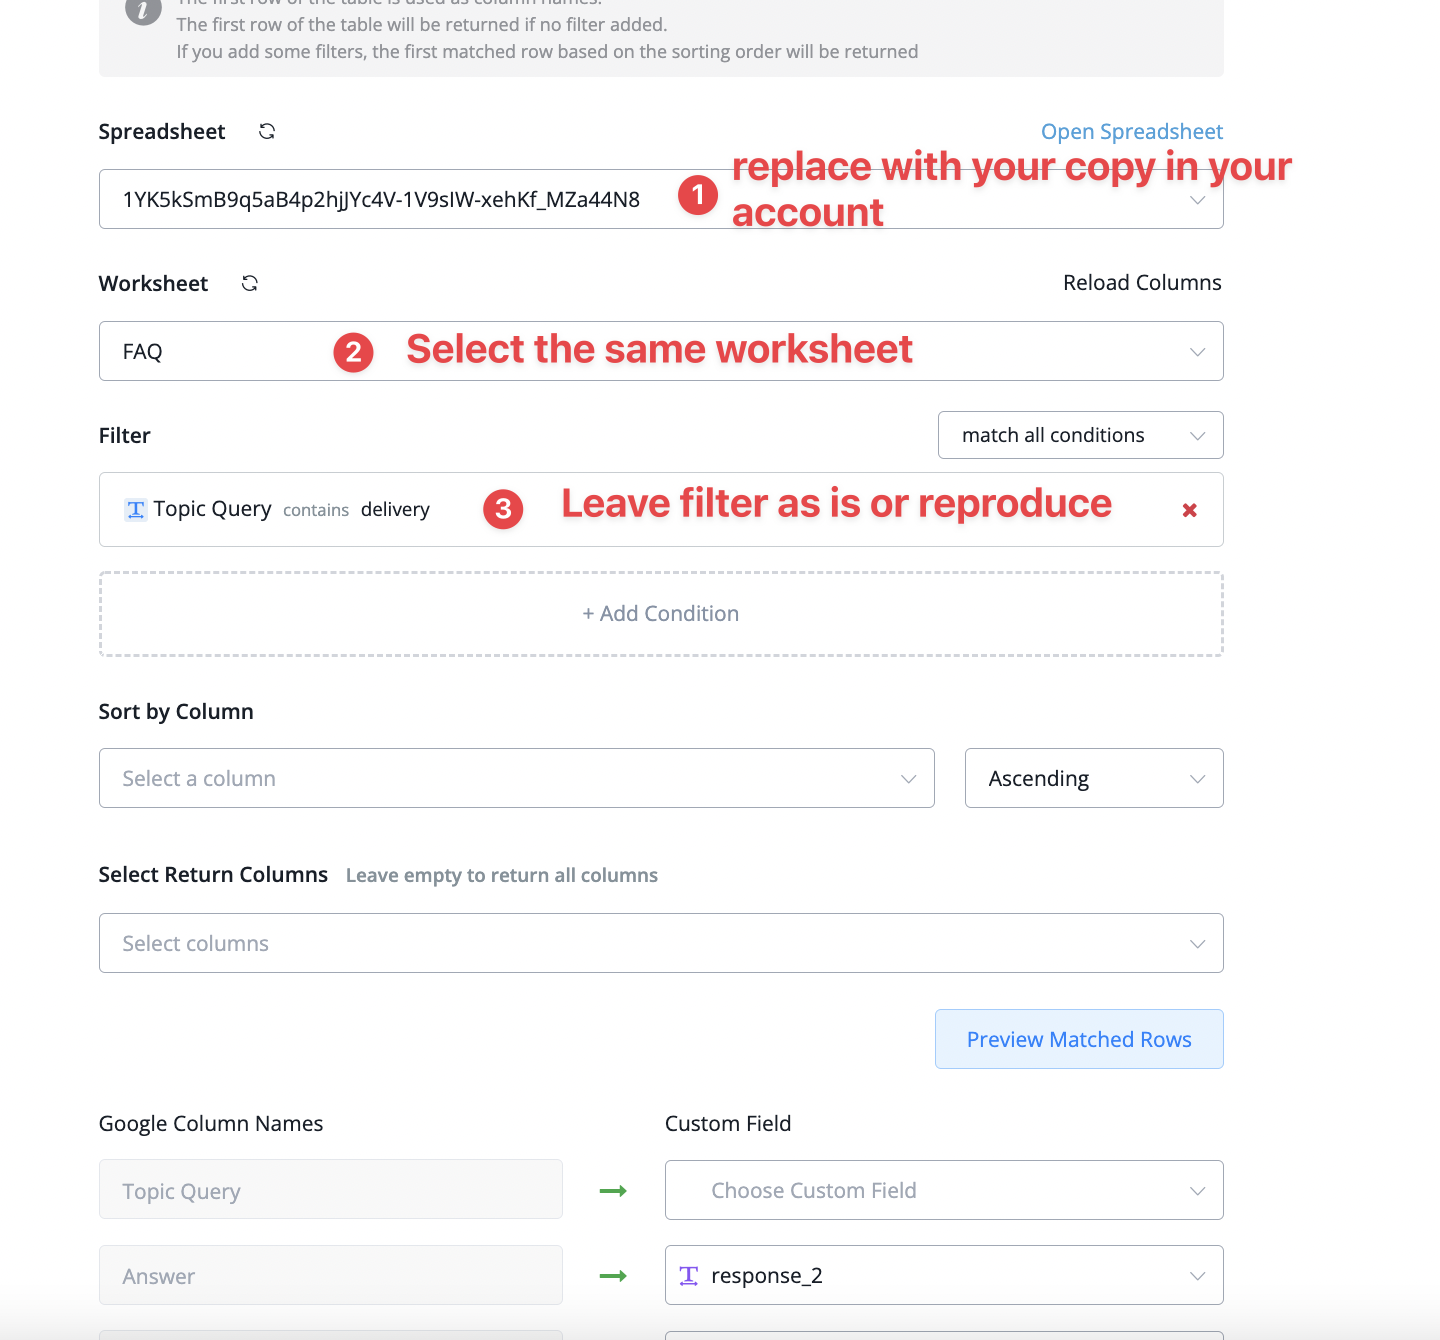Image resolution: width=1440 pixels, height=1340 pixels.
Task: Open the Select a column sort dropdown
Action: point(516,778)
